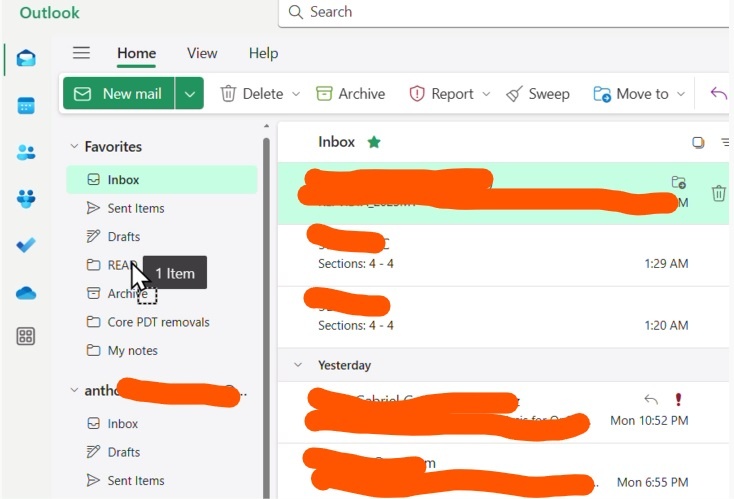Open the message list filter icon
Viewport: 734px width, 499px height.
[725, 142]
